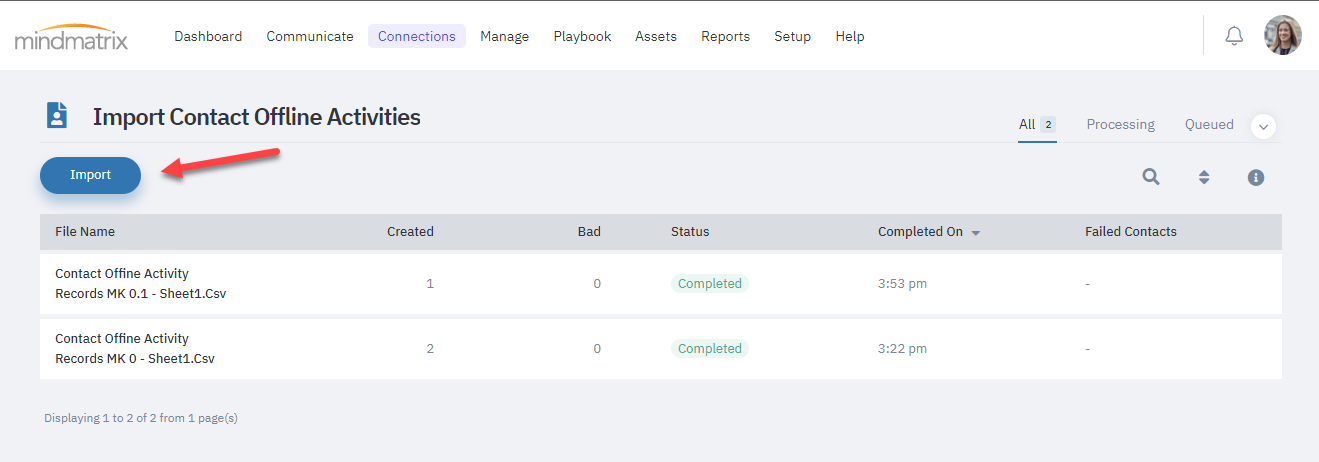The width and height of the screenshot is (1319, 462).
Task: Click the search magnifier icon
Action: coord(1151,177)
